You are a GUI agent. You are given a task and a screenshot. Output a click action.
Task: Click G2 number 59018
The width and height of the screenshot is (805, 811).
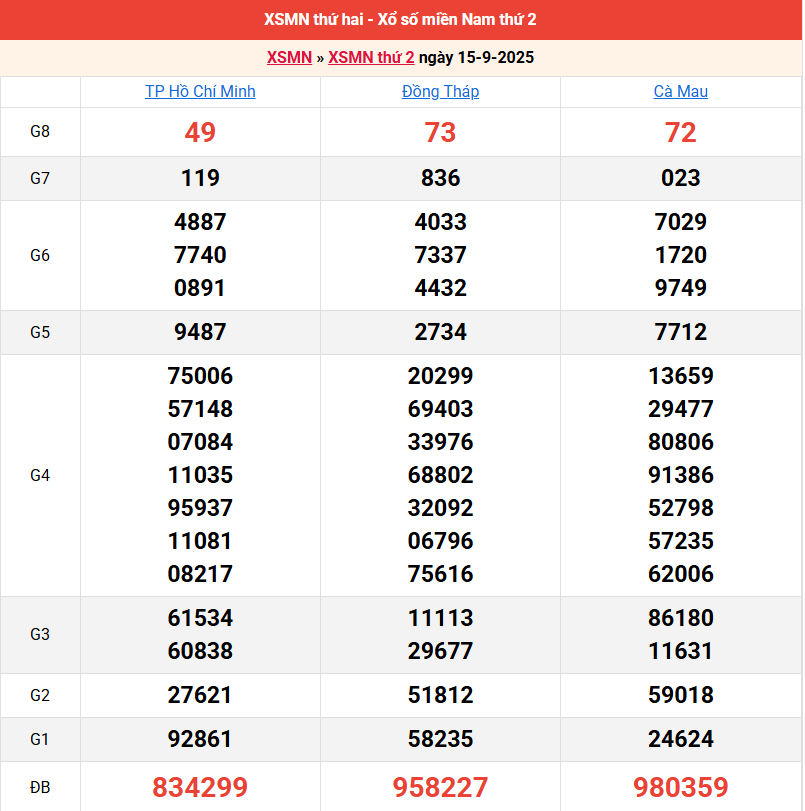[x=680, y=696]
